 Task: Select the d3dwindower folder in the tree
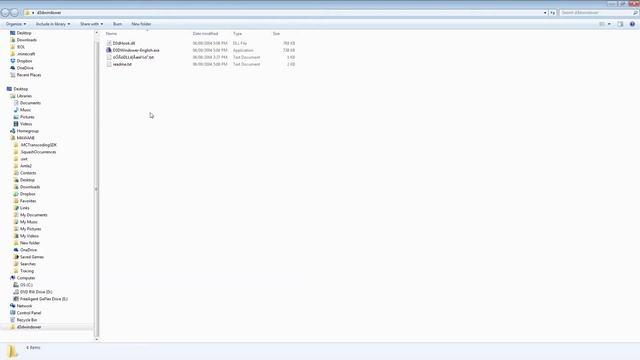(x=29, y=327)
